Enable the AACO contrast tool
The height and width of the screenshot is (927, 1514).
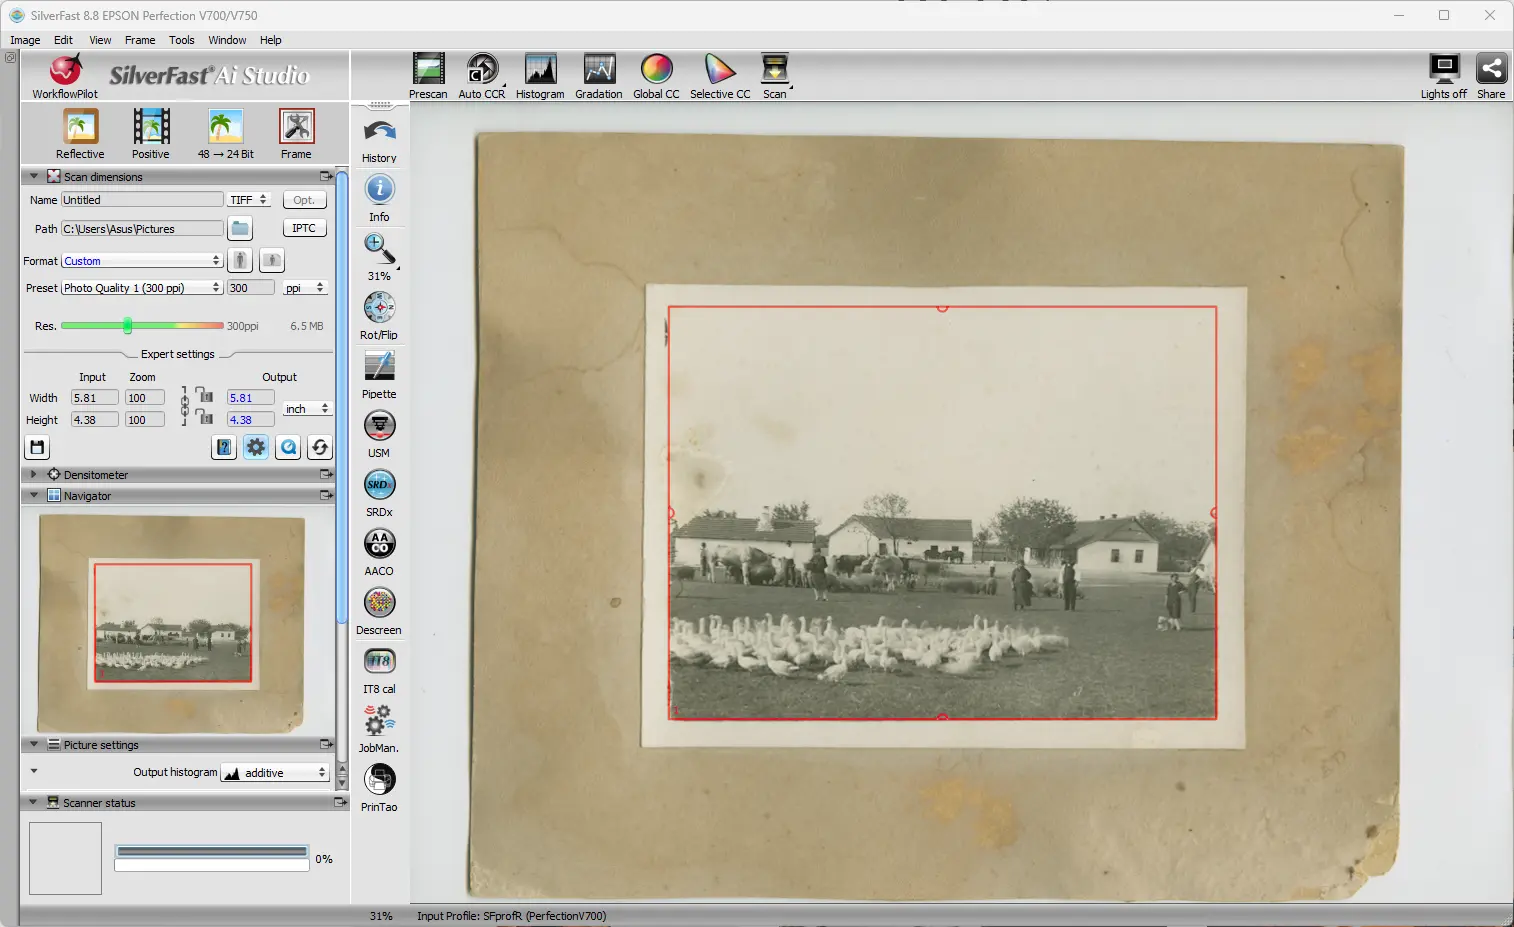[379, 543]
